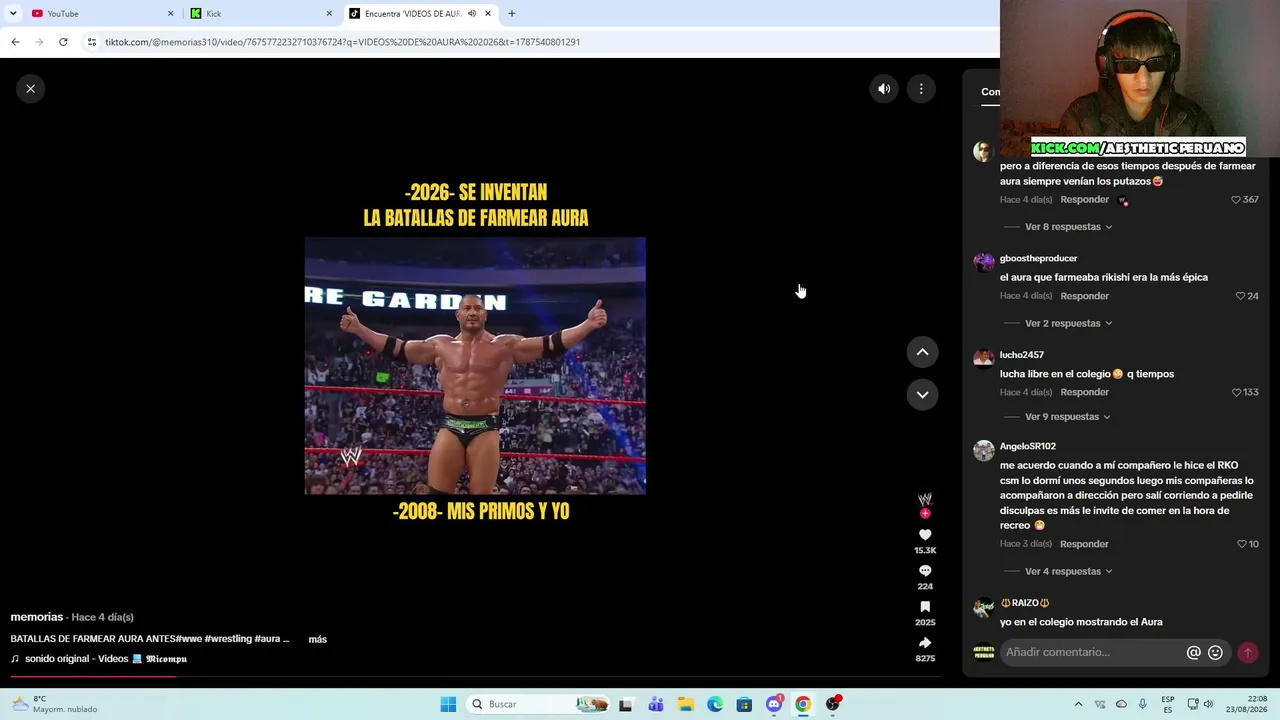Open Discord from the taskbar
The image size is (1280, 720).
[774, 704]
